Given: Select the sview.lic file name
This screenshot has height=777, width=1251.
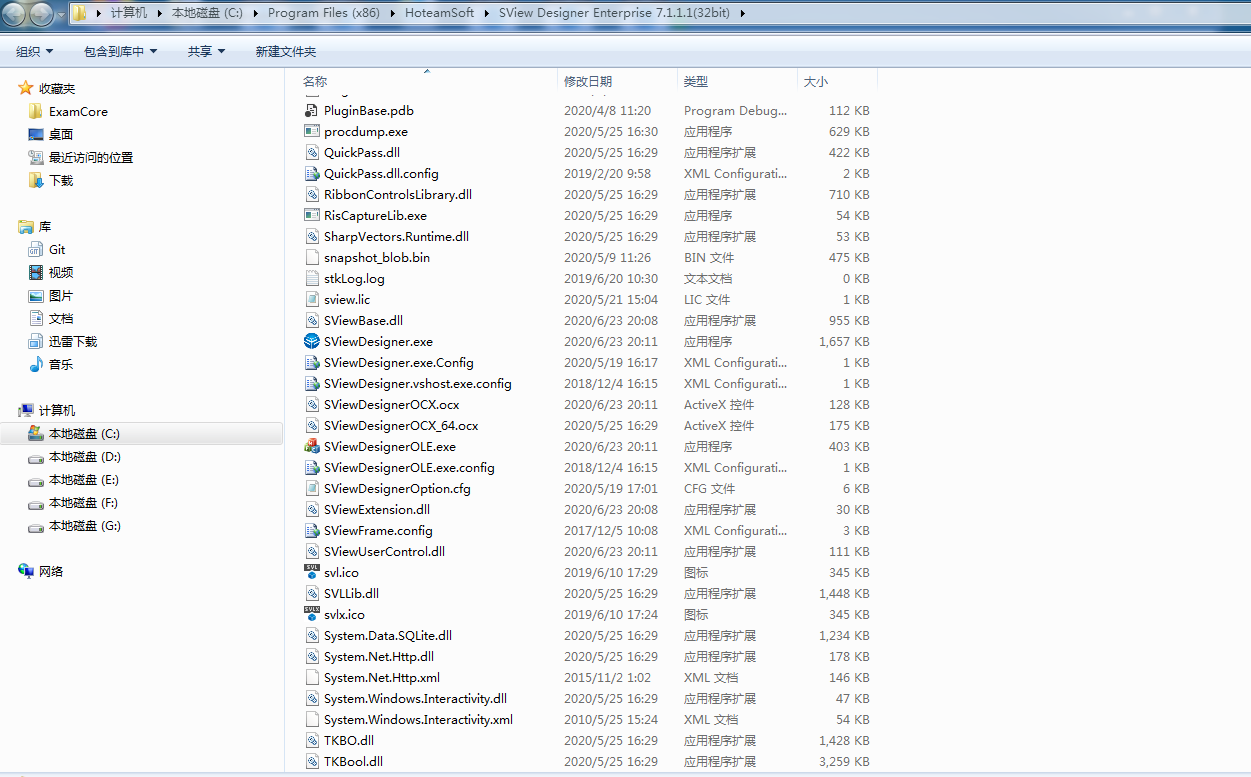Looking at the screenshot, I should [x=347, y=299].
